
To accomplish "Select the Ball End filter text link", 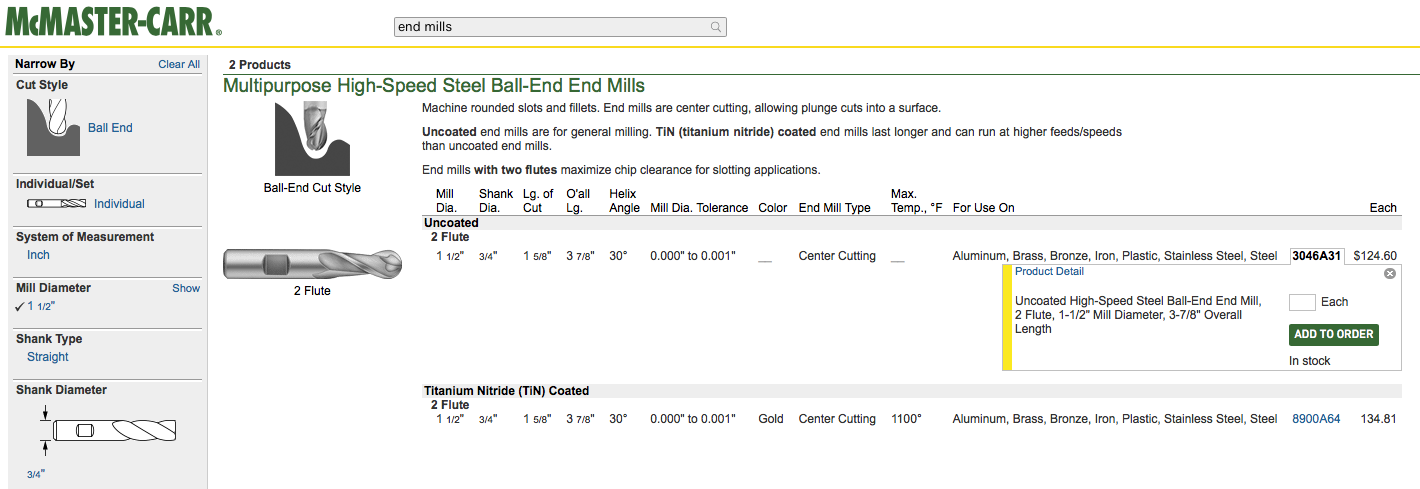I will [x=110, y=128].
